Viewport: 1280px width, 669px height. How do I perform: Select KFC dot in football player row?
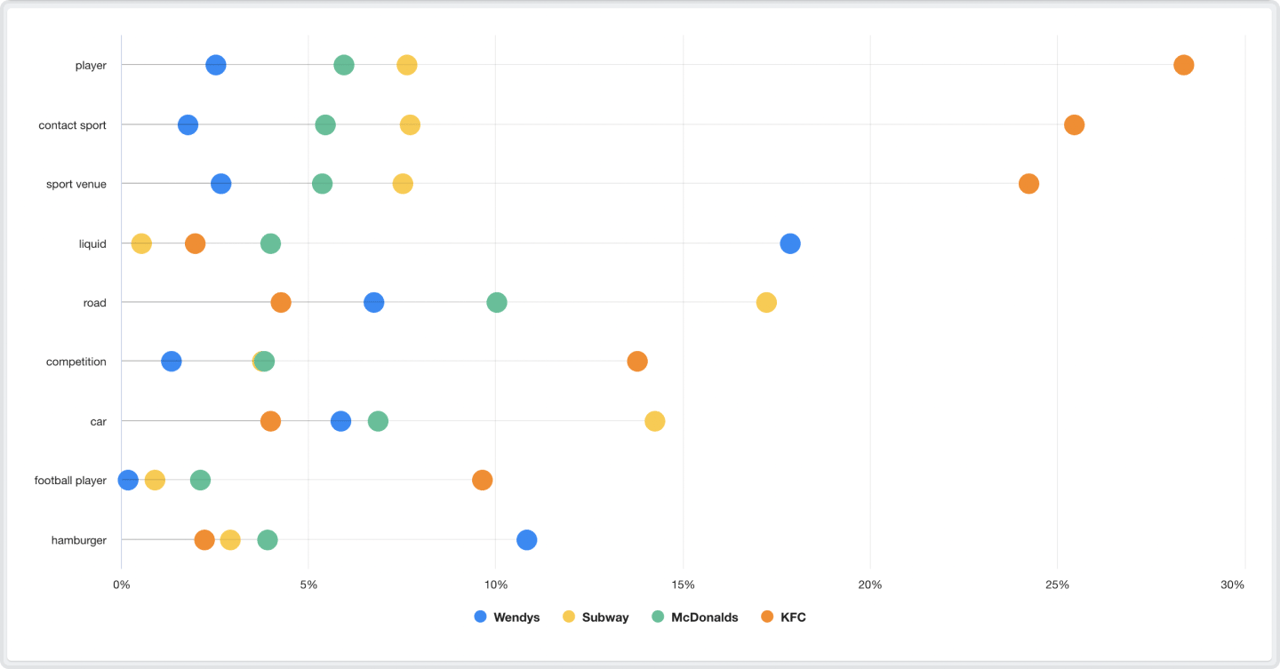pyautogui.click(x=482, y=480)
